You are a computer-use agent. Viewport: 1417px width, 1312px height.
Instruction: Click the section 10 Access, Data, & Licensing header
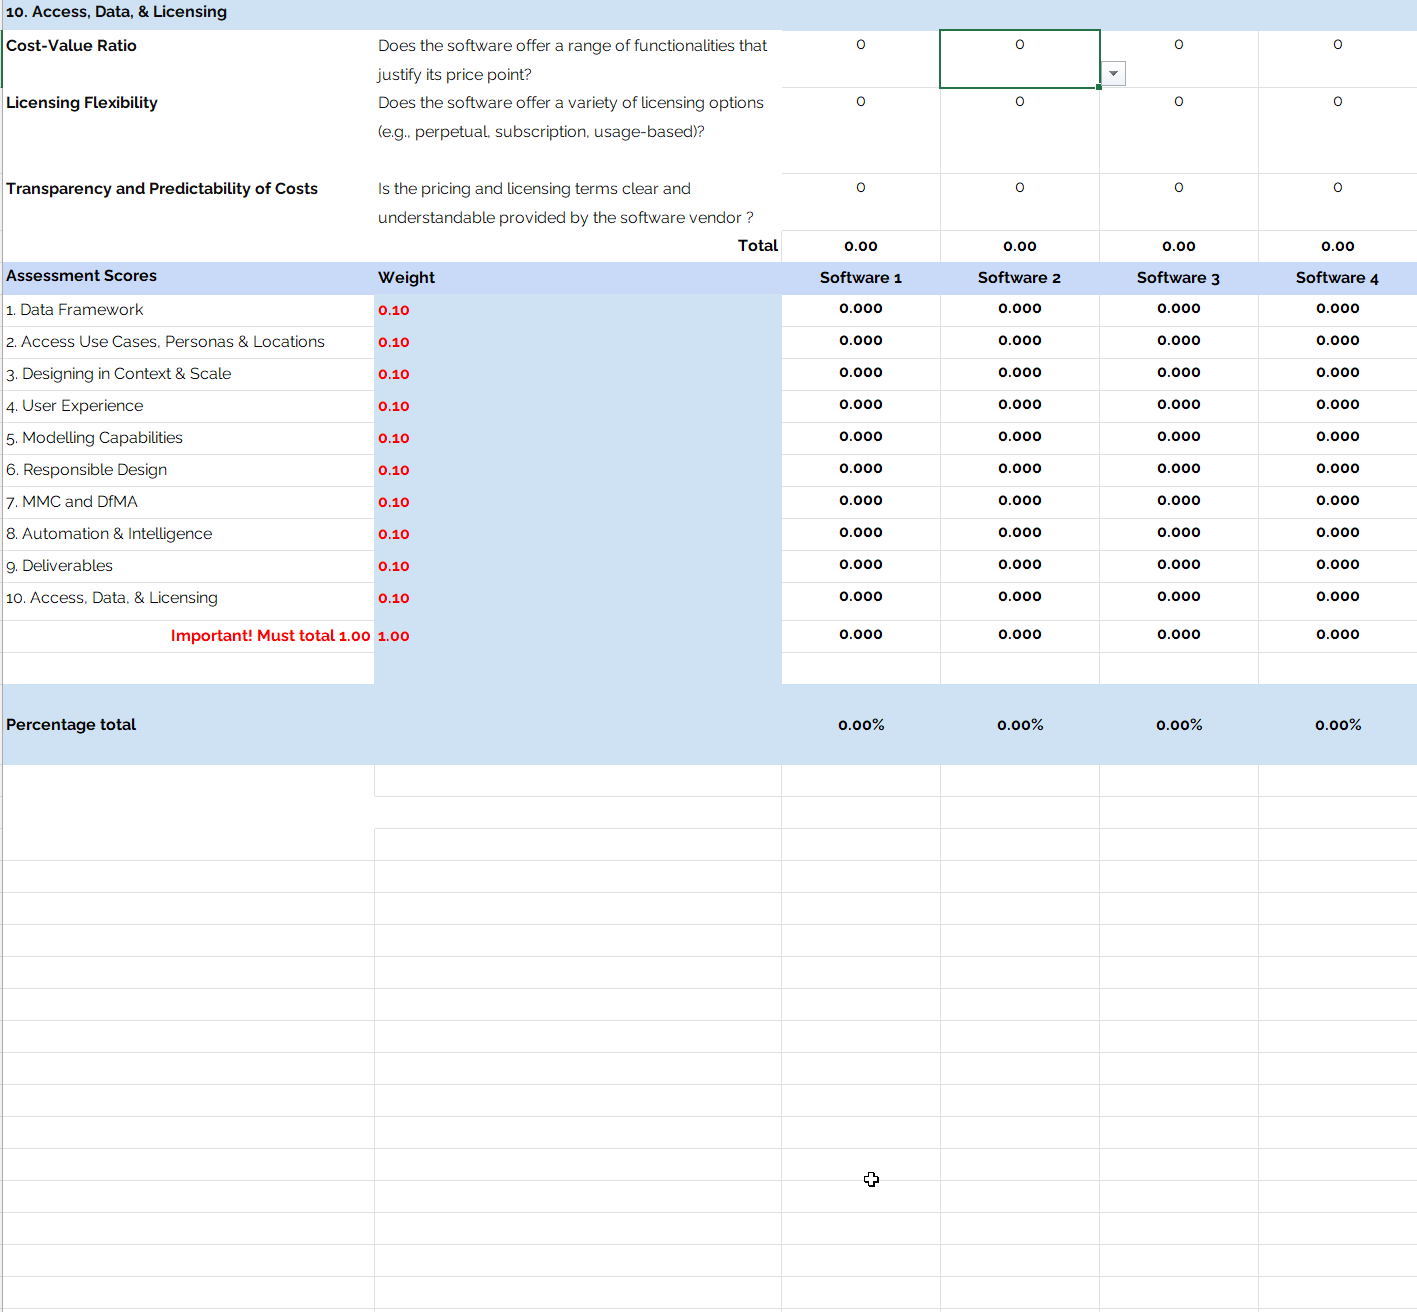click(117, 12)
